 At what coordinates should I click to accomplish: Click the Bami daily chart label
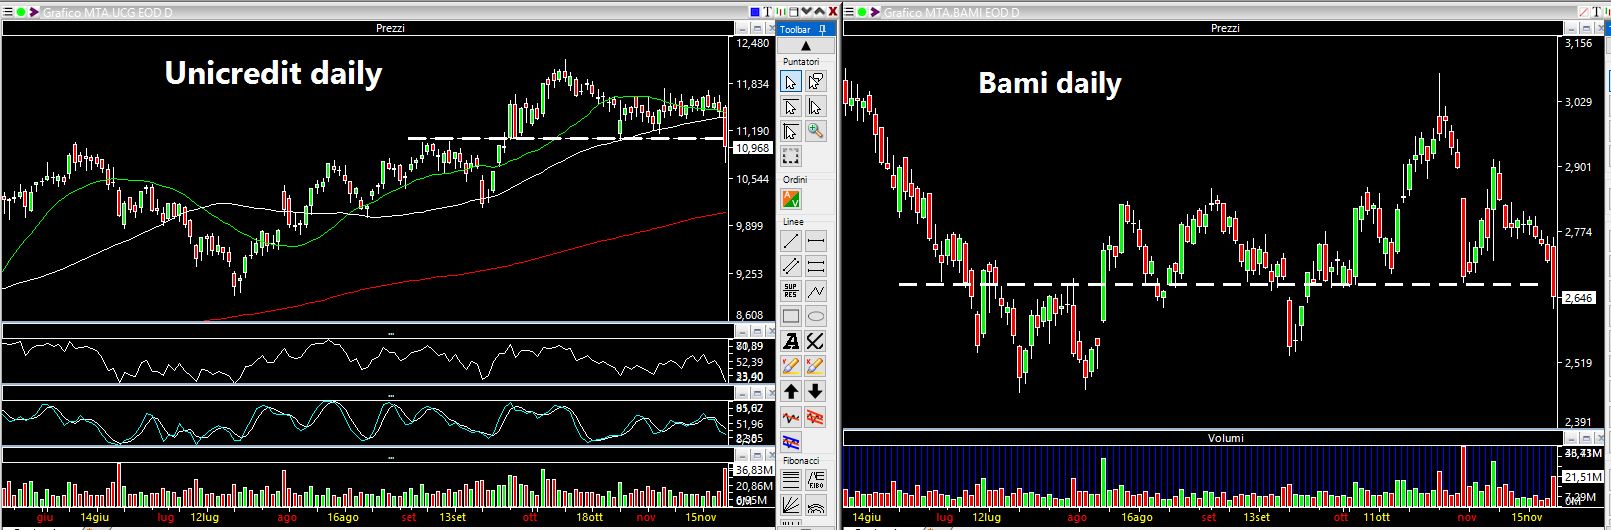(1050, 84)
